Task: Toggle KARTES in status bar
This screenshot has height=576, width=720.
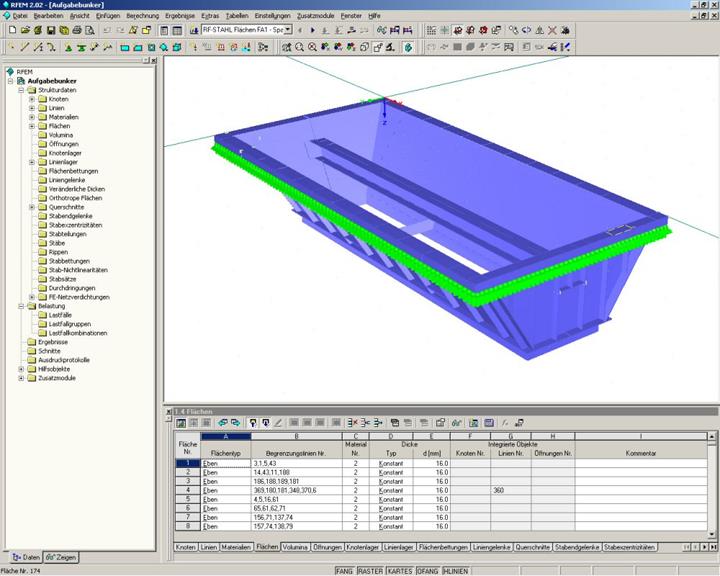Action: (399, 571)
